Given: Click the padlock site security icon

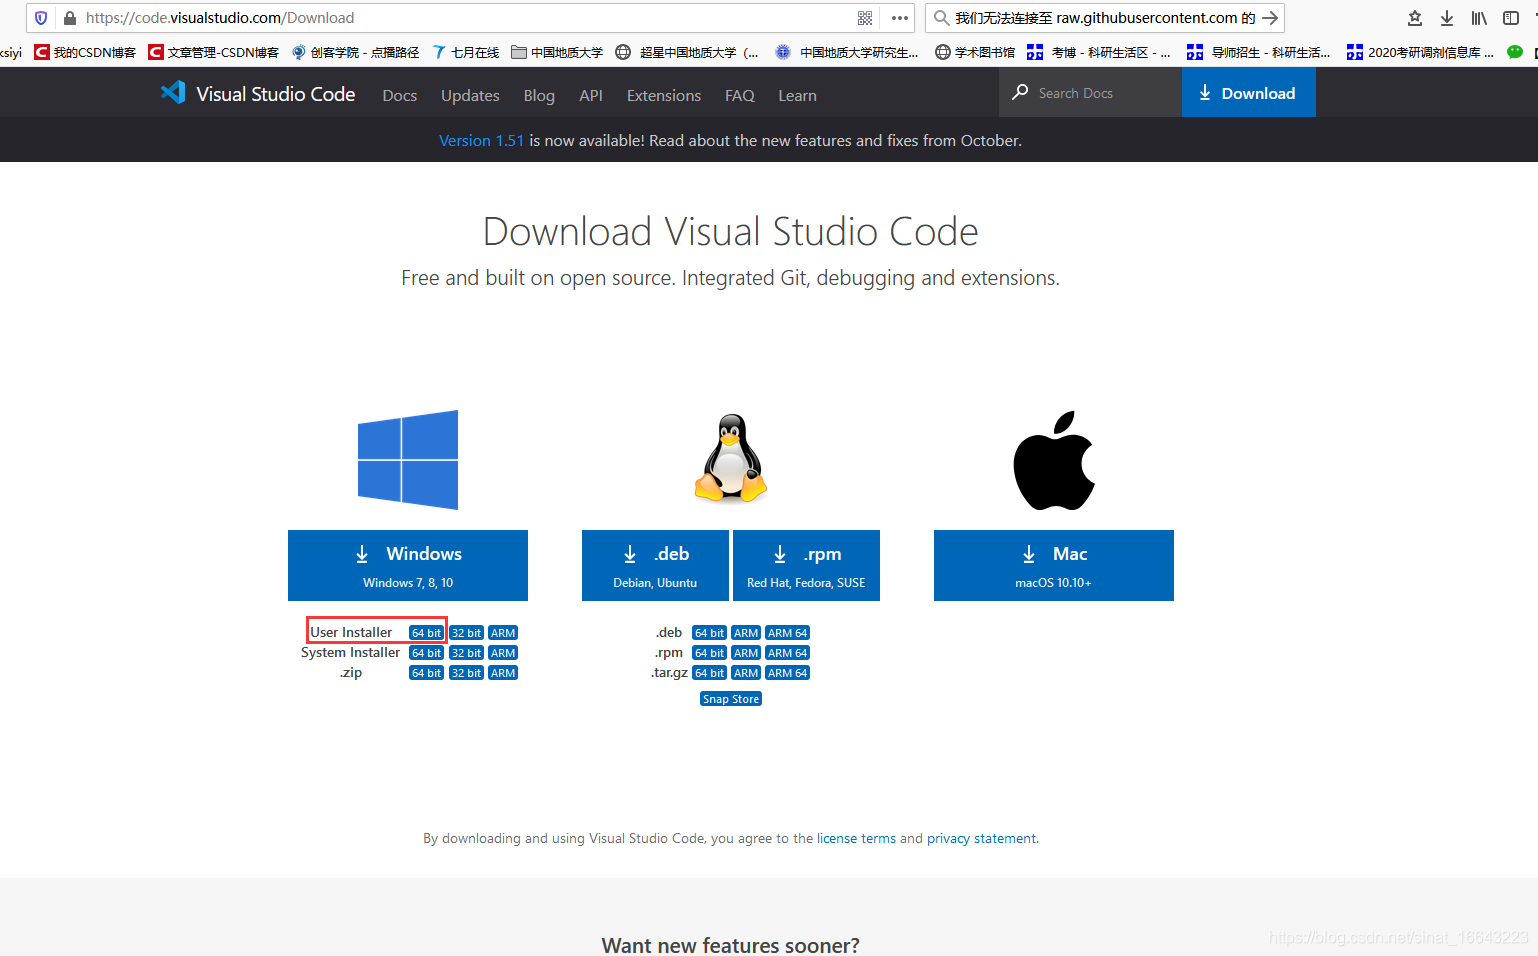Looking at the screenshot, I should (x=70, y=18).
